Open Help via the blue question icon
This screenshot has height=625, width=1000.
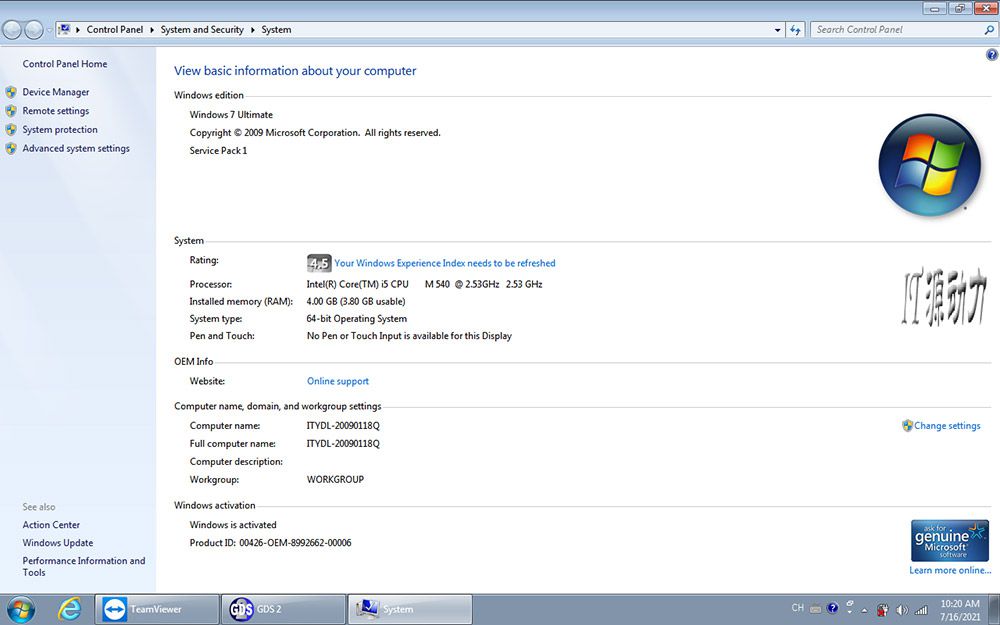click(992, 55)
